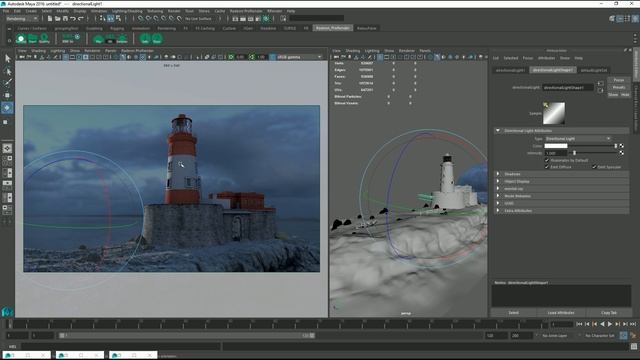Toggle auto keyframe button
Screen dimensions: 640x360
(623, 336)
